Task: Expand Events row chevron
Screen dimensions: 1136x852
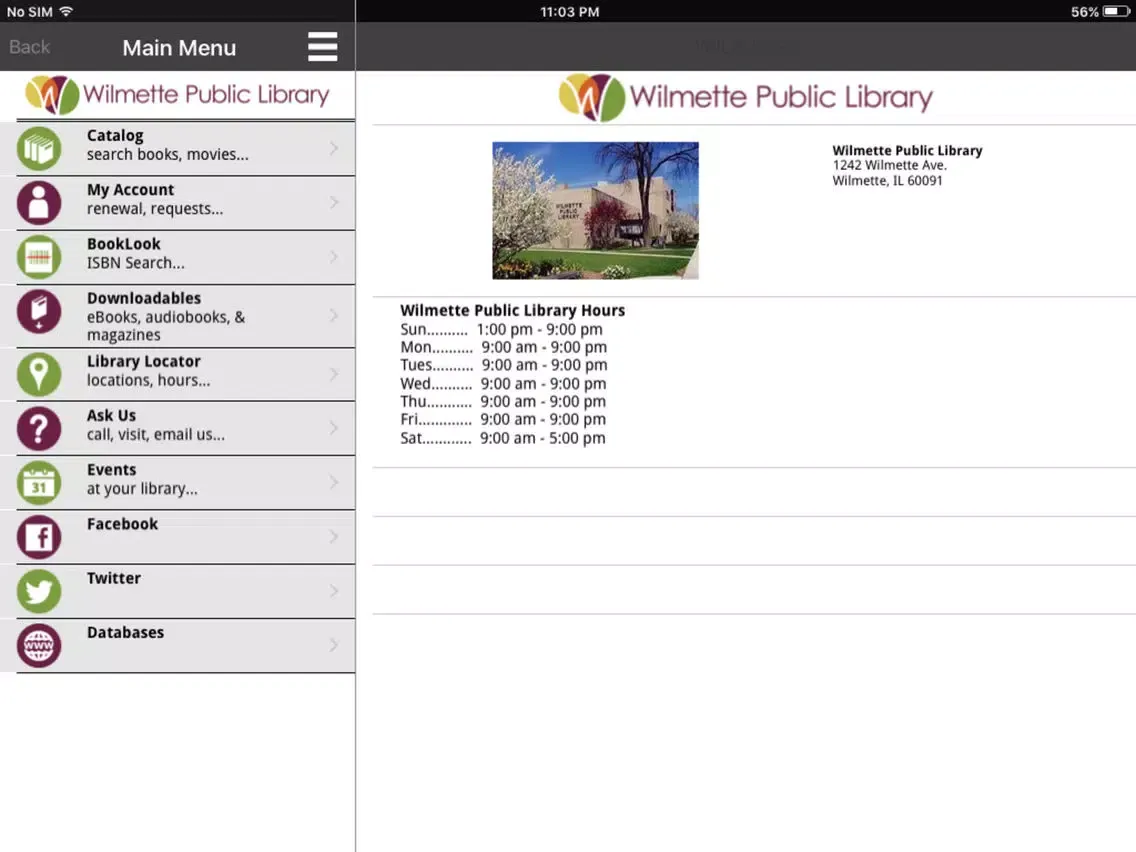Action: tap(333, 483)
